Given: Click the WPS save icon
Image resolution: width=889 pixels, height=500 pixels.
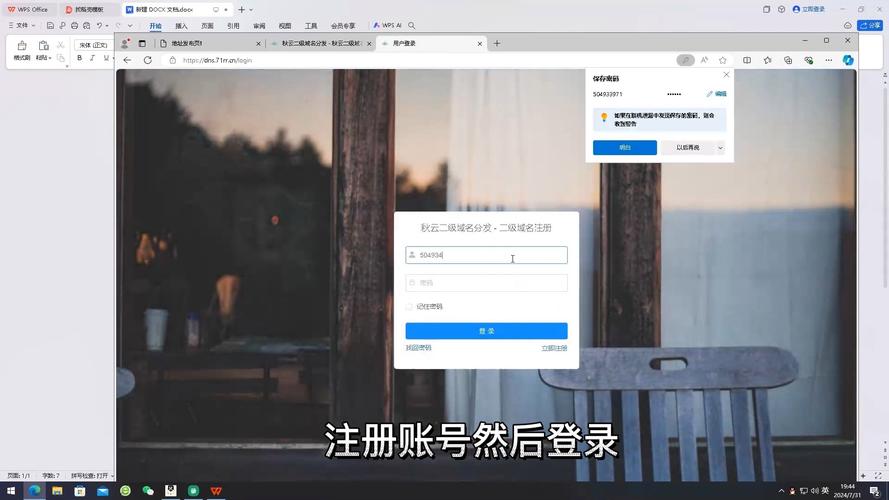Looking at the screenshot, I should click(x=50, y=26).
